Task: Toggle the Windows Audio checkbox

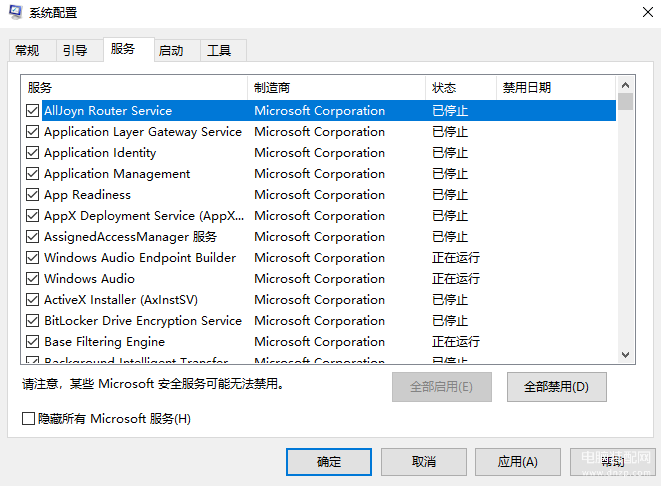Action: (x=32, y=279)
